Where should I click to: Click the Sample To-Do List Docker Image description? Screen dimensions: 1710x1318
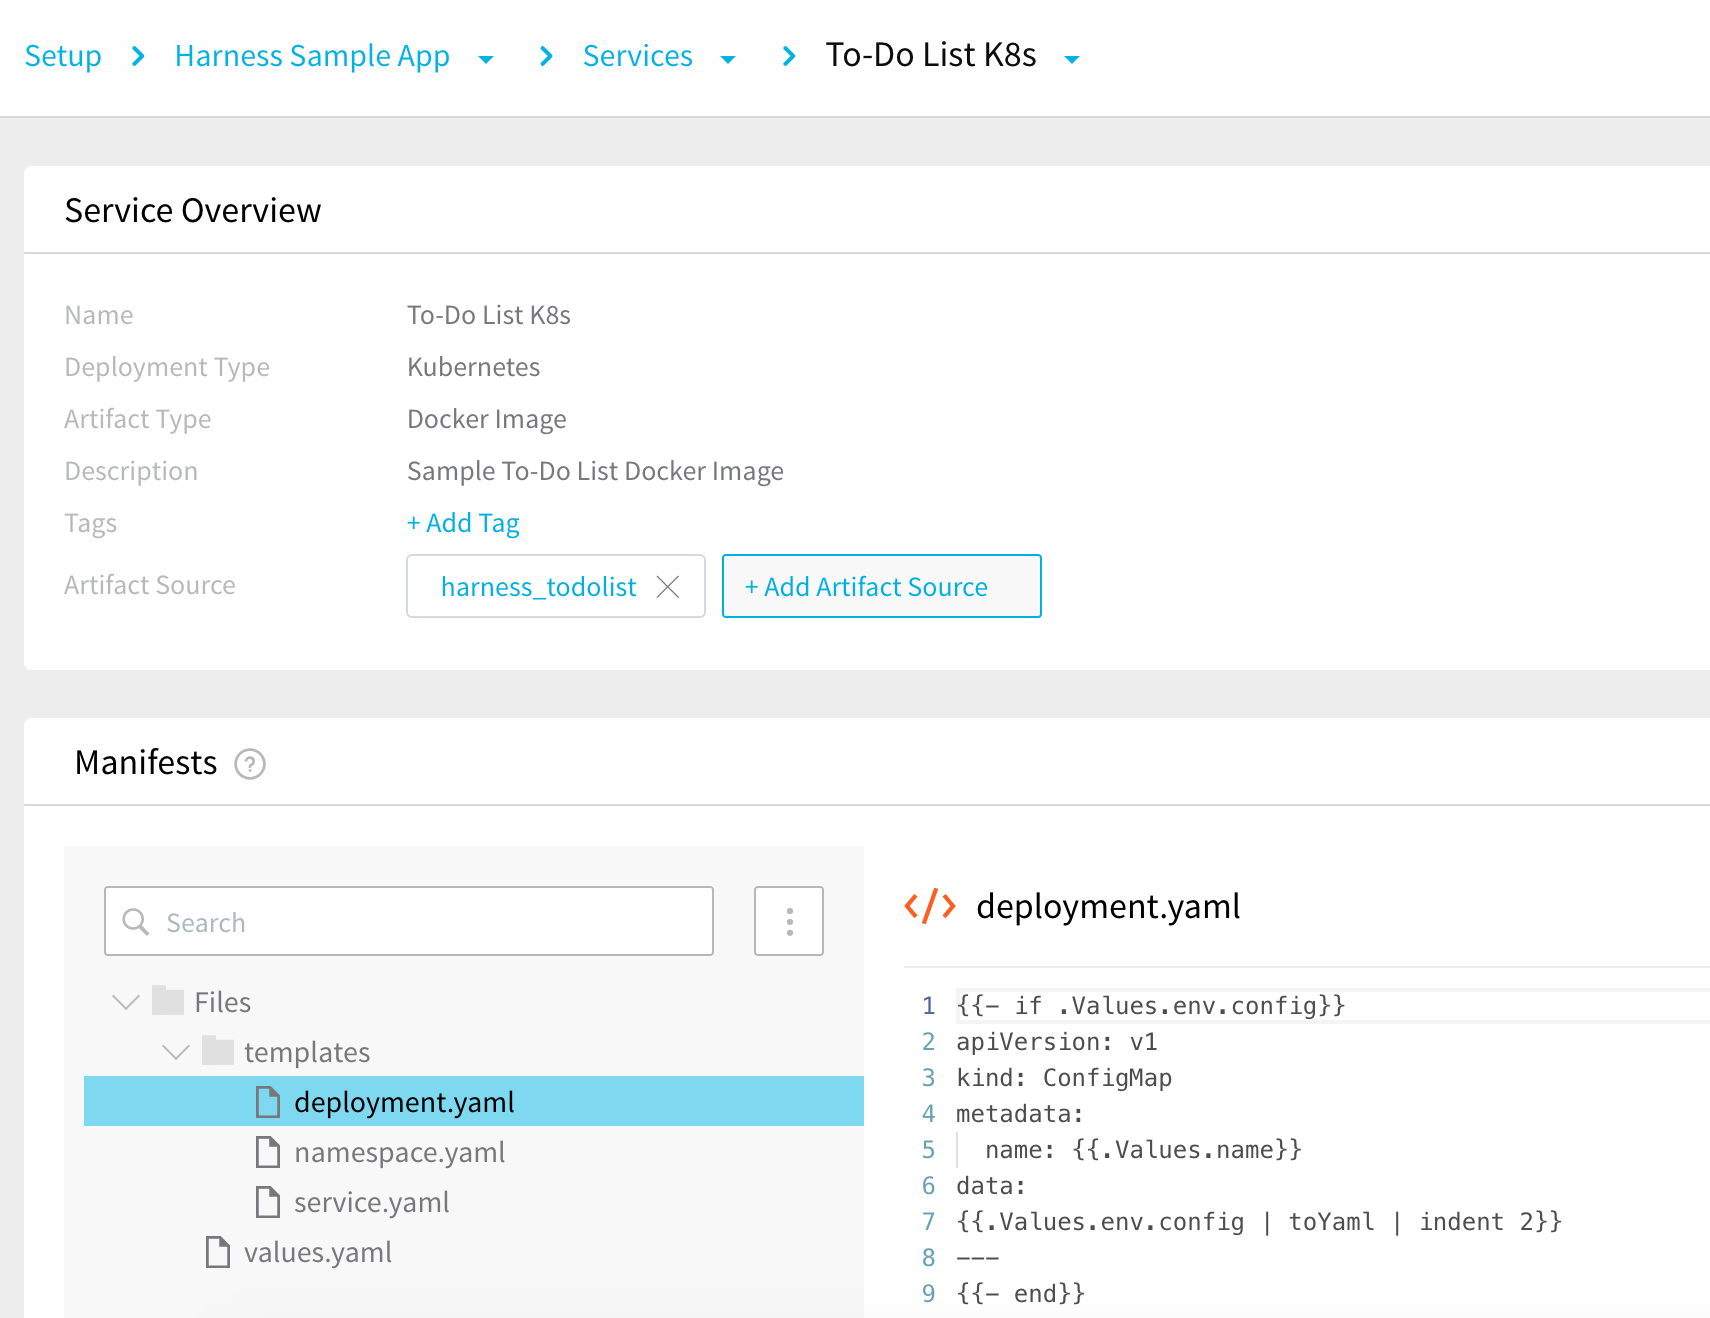(x=595, y=471)
